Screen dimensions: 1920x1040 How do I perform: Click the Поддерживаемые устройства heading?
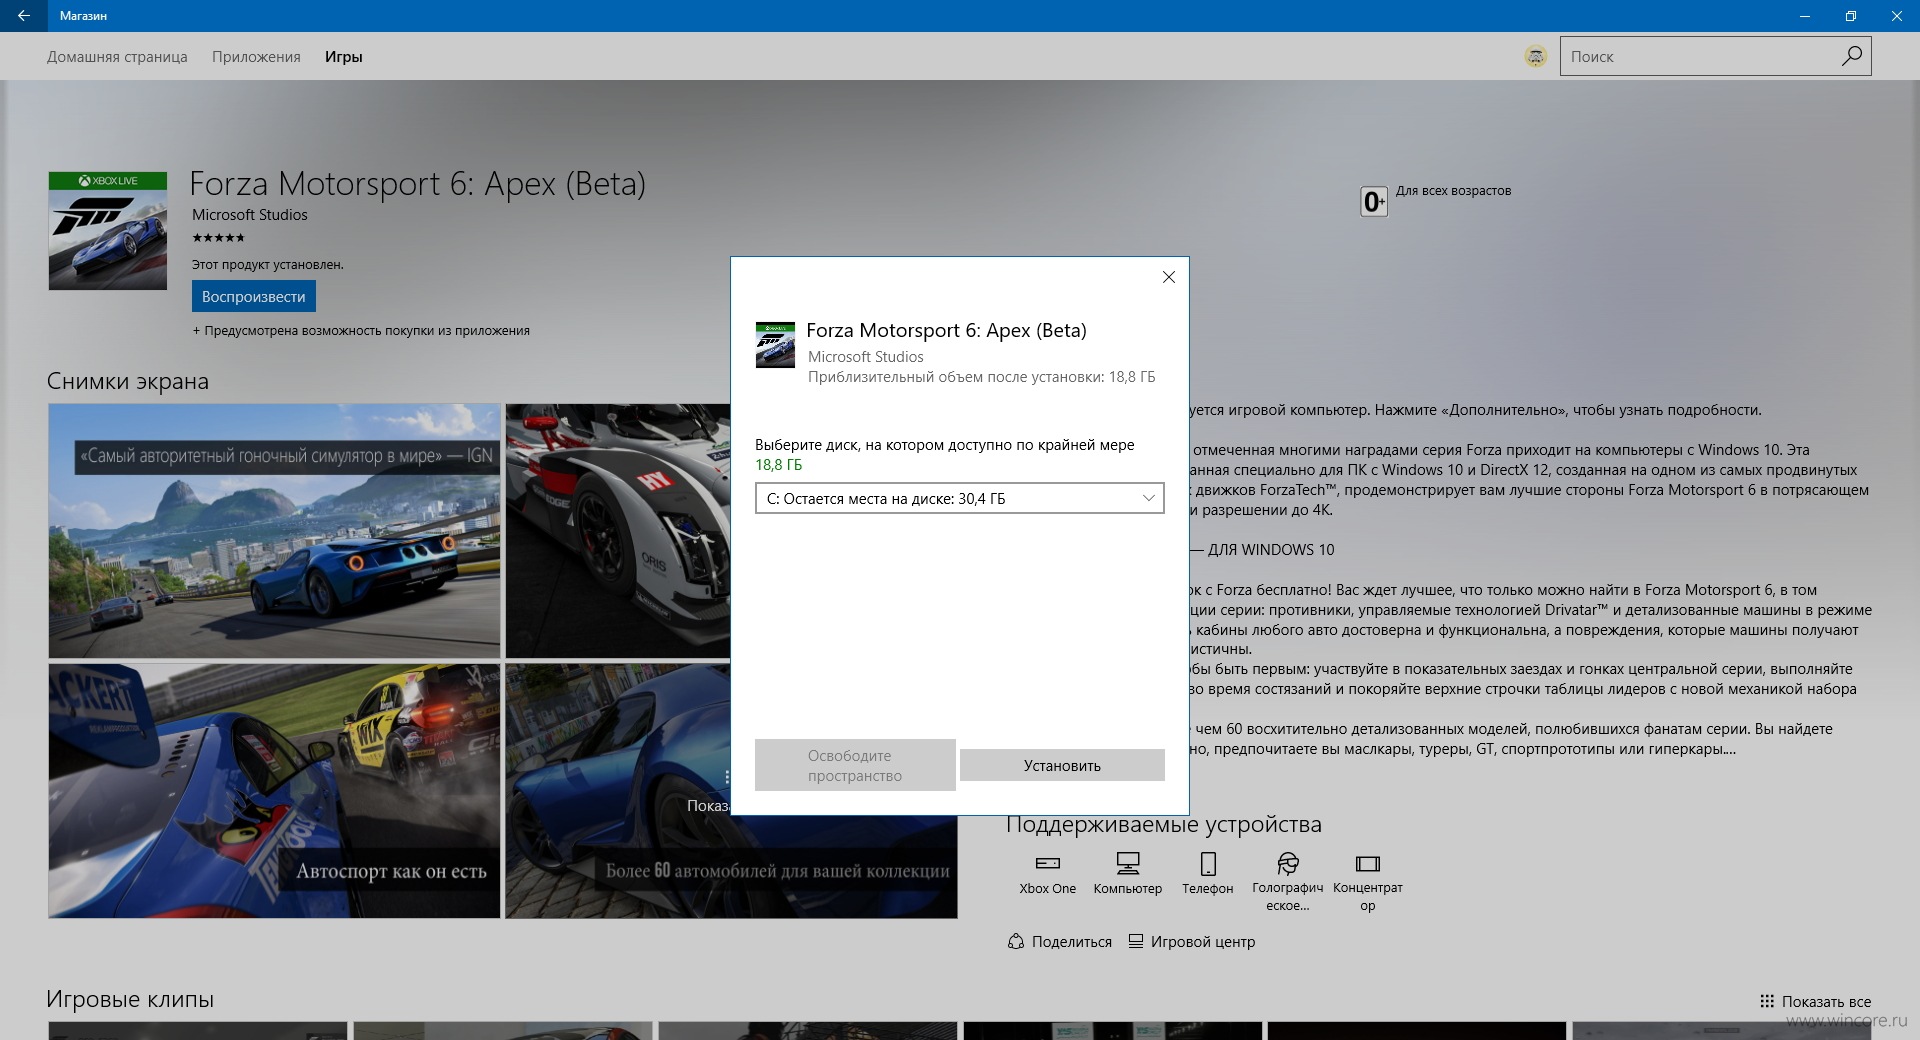tap(1164, 824)
